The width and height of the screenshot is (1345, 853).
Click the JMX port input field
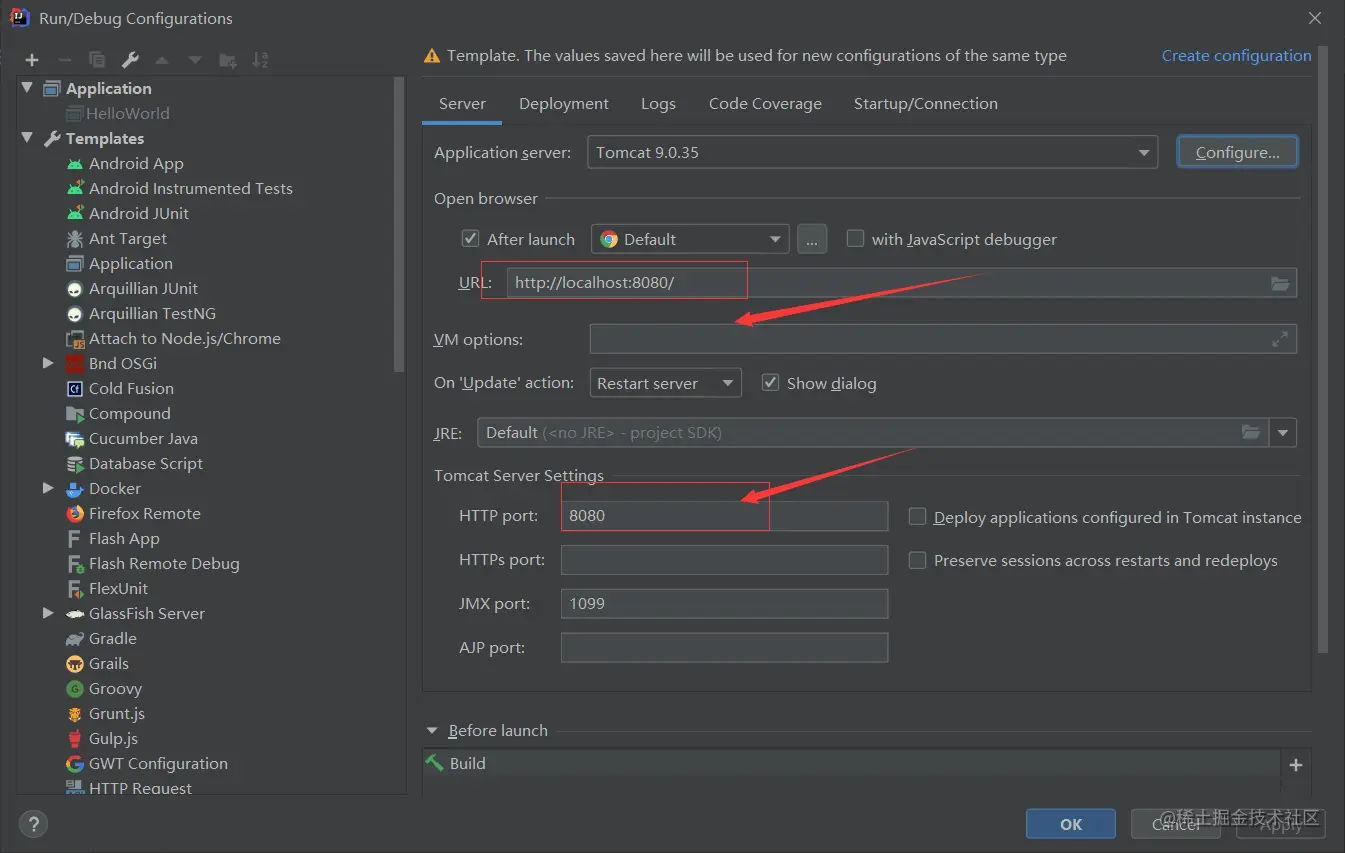click(x=724, y=604)
